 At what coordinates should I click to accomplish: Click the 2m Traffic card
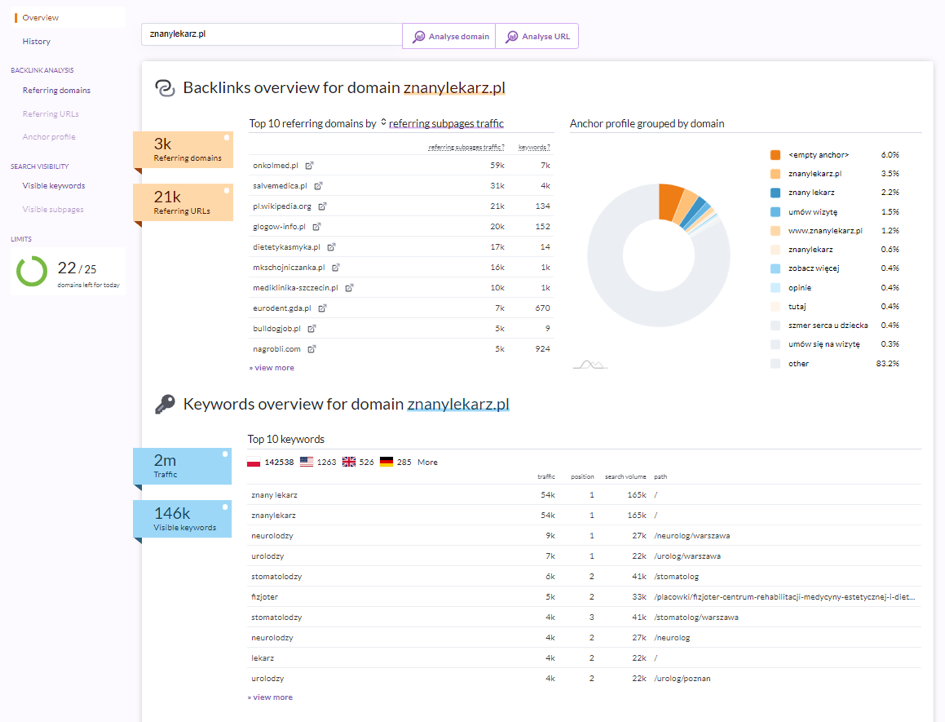[x=182, y=466]
